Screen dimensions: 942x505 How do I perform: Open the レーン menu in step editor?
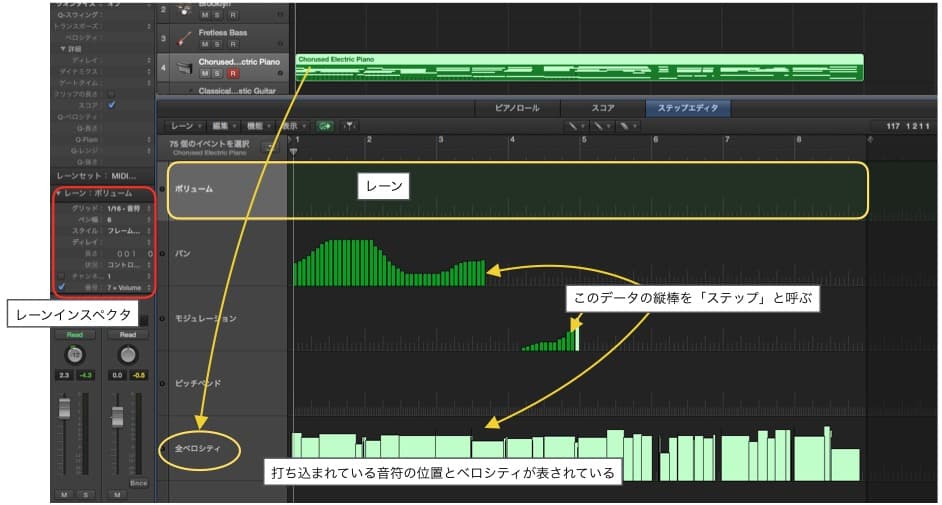pyautogui.click(x=185, y=126)
